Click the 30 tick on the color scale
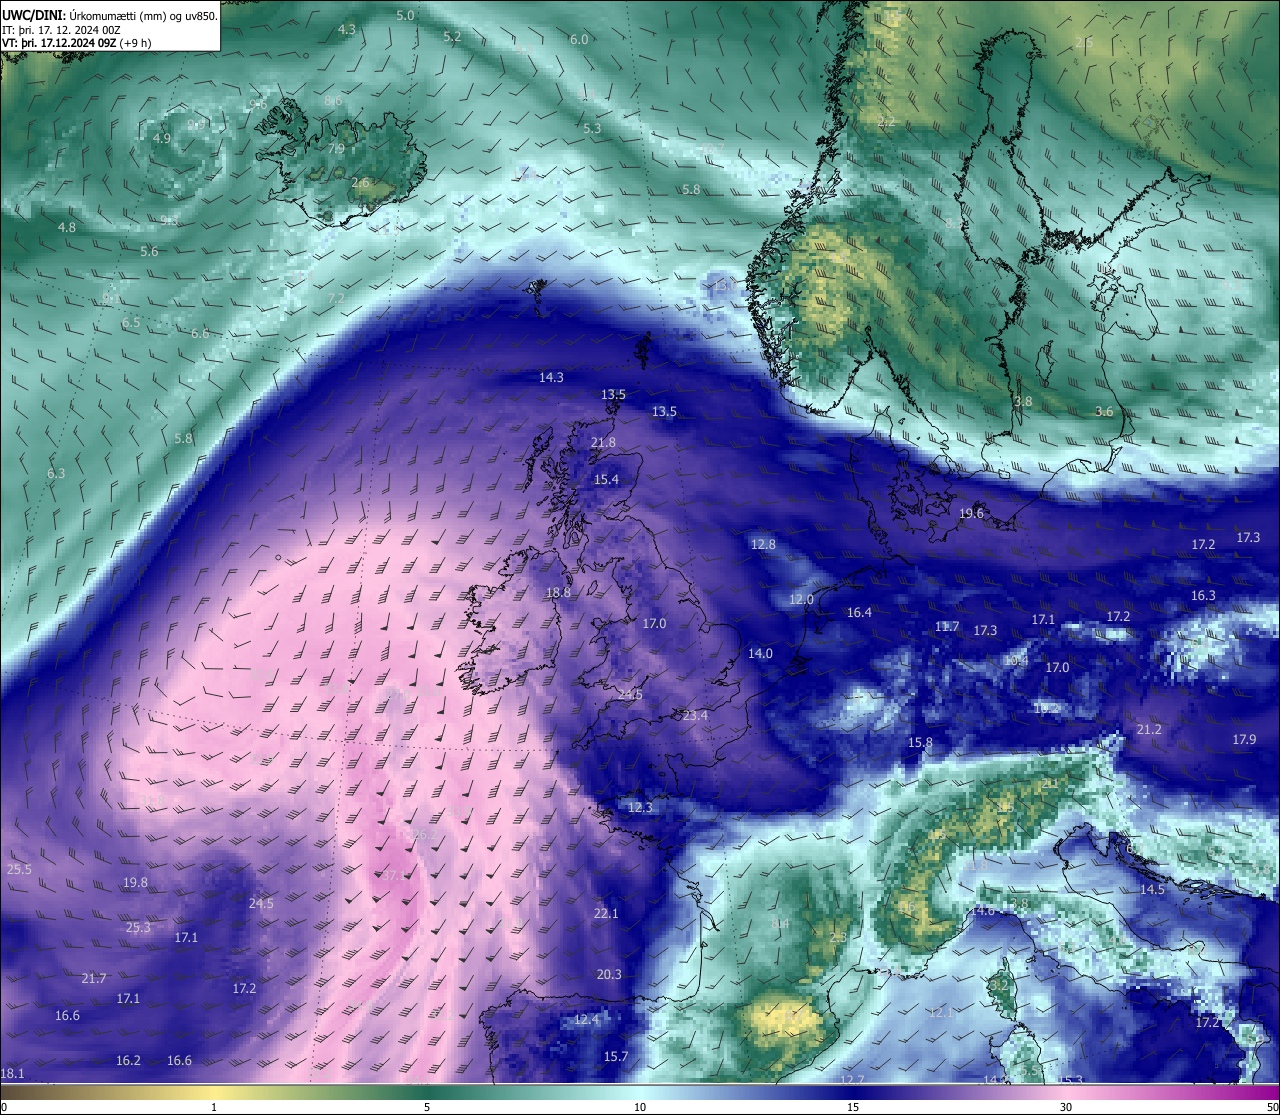 tap(1066, 1107)
